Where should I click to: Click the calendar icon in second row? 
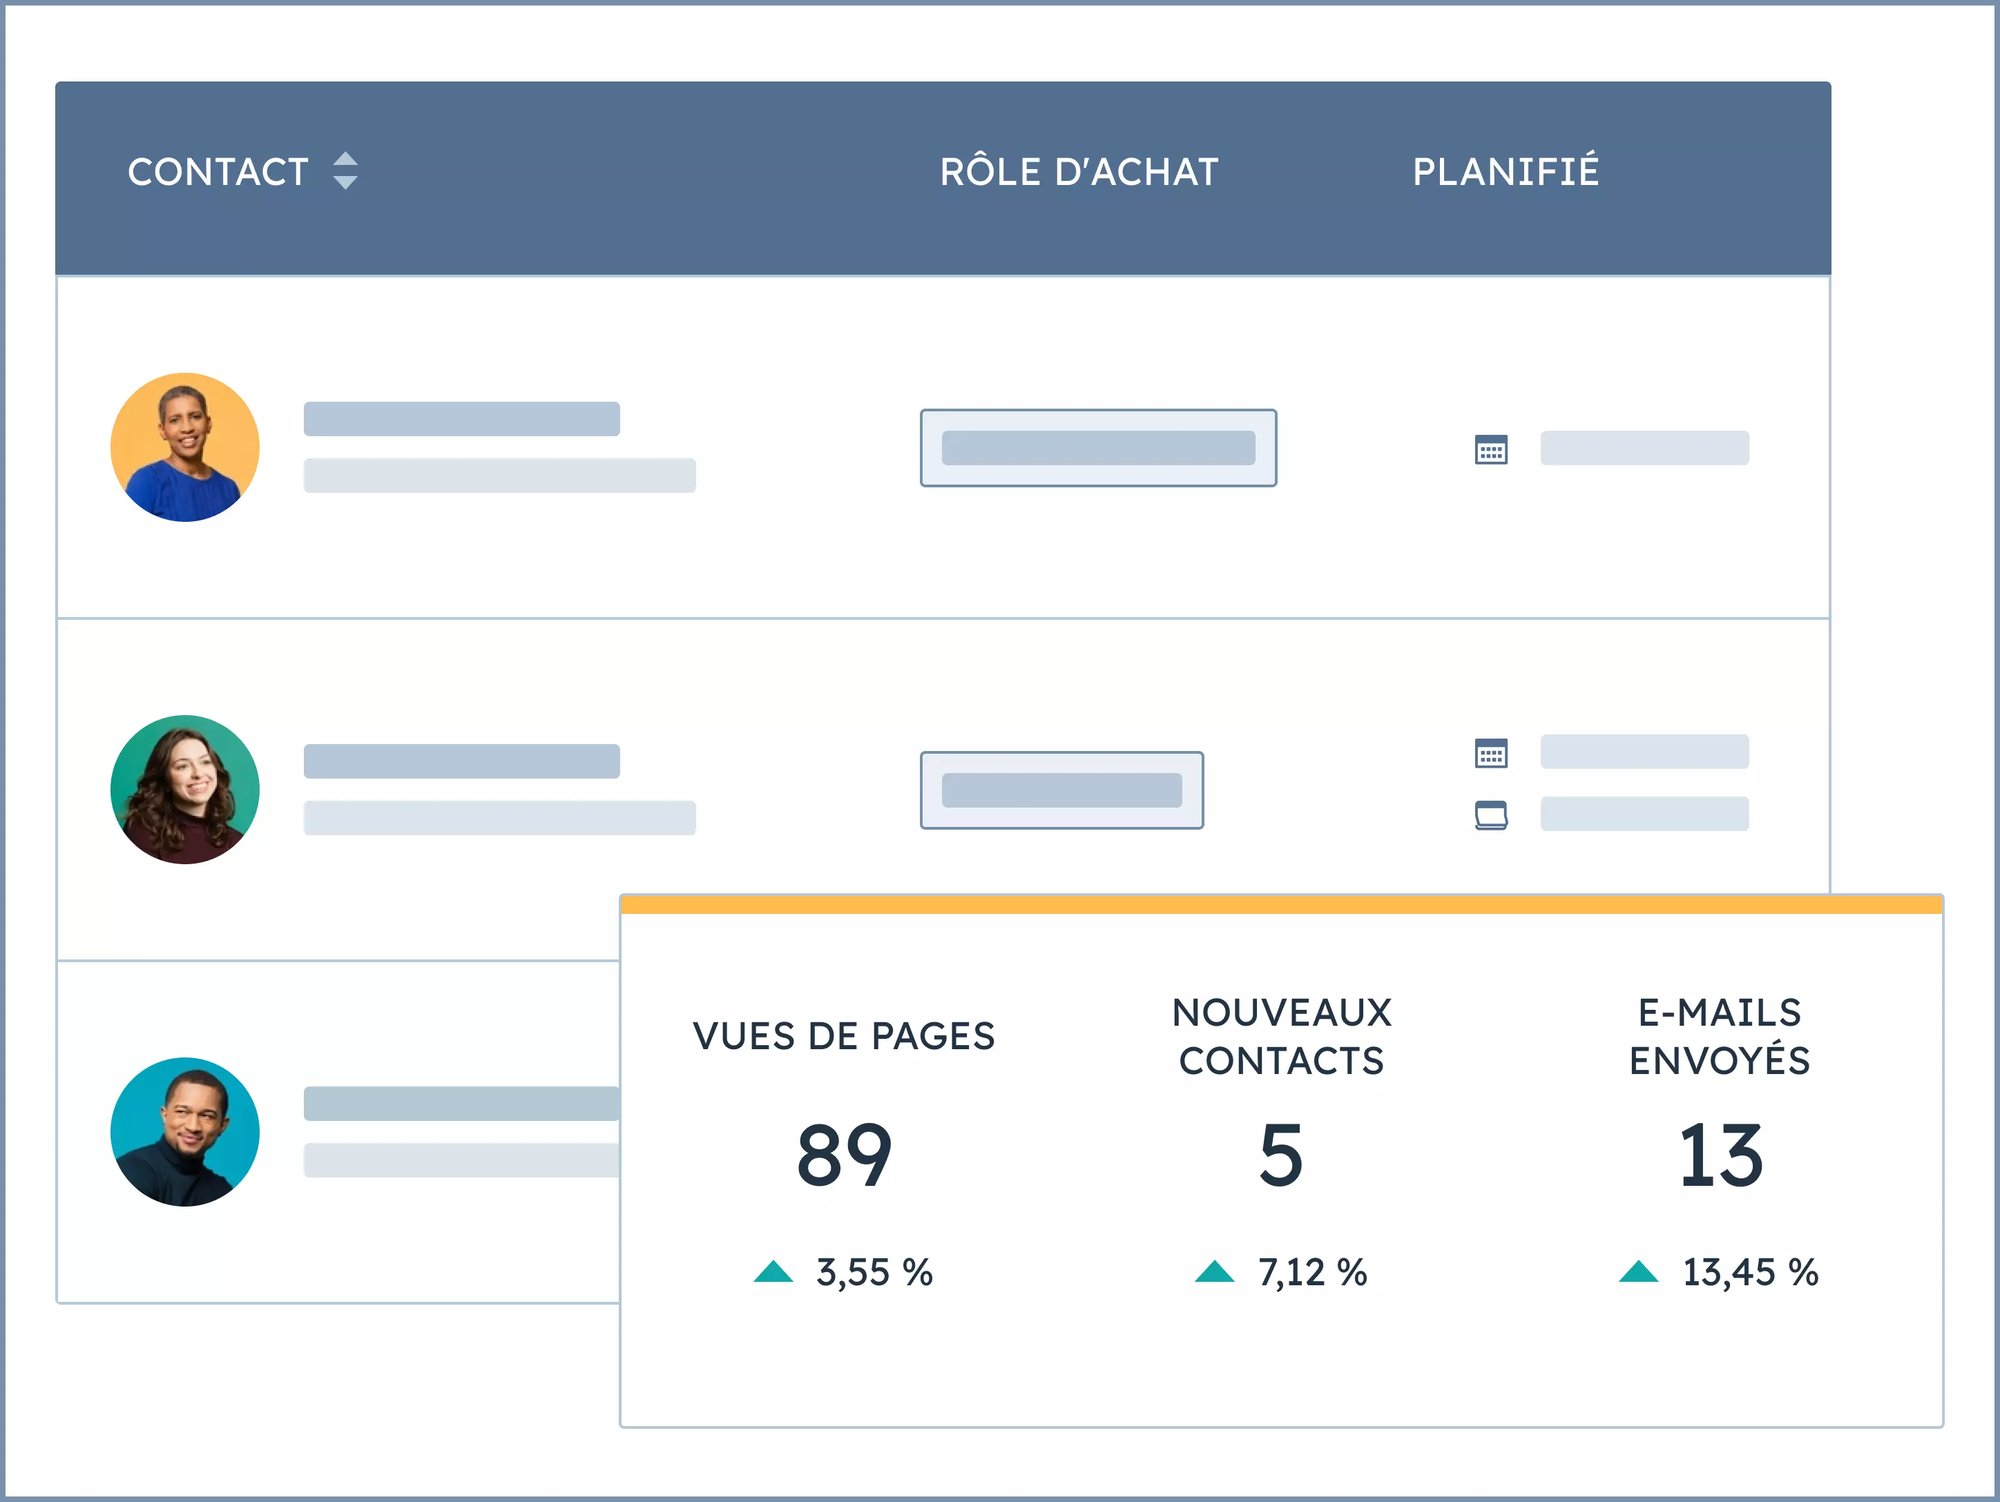pos(1491,753)
